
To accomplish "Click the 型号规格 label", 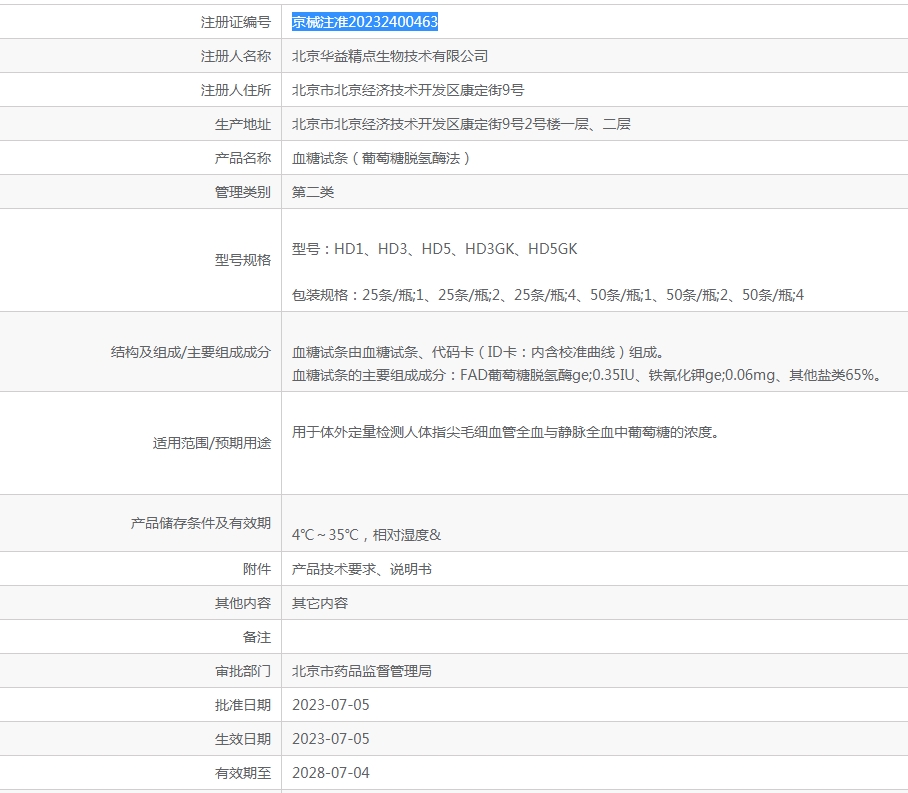I will coord(243,260).
